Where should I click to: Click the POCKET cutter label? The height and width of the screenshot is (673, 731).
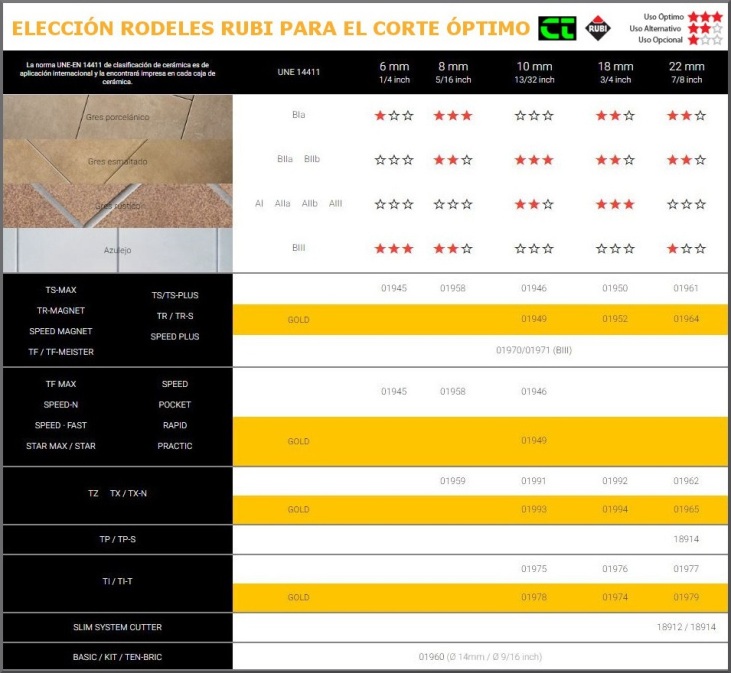tap(175, 405)
